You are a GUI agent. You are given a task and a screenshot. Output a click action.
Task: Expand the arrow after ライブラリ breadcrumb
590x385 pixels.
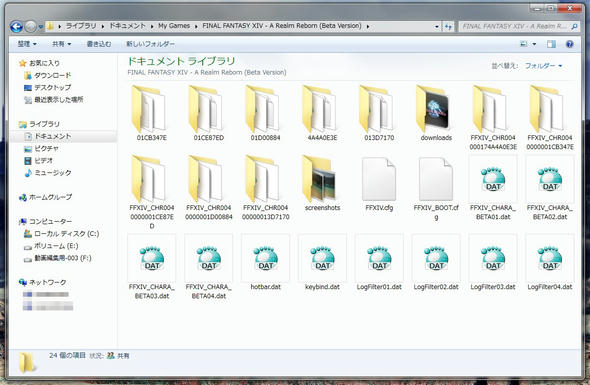(103, 26)
